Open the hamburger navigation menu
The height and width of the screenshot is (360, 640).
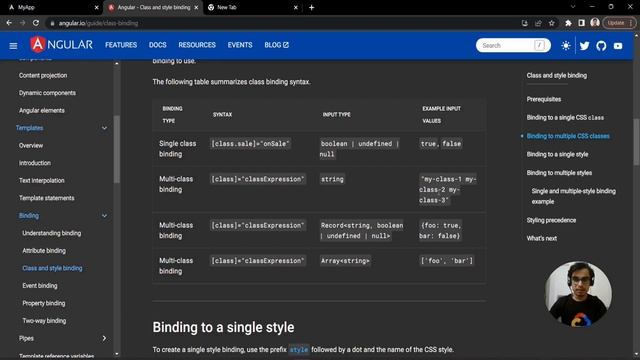(13, 45)
